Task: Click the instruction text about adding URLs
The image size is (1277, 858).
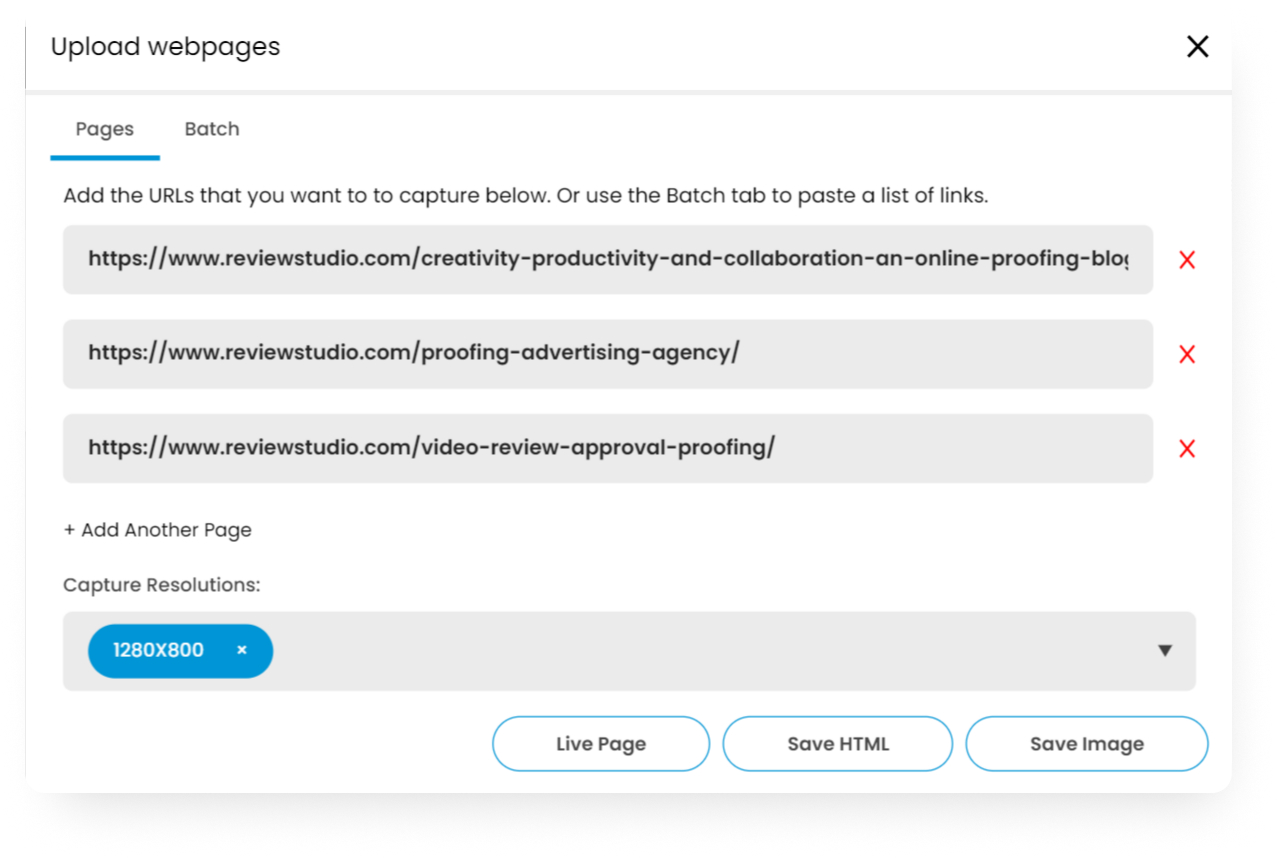Action: (x=526, y=196)
